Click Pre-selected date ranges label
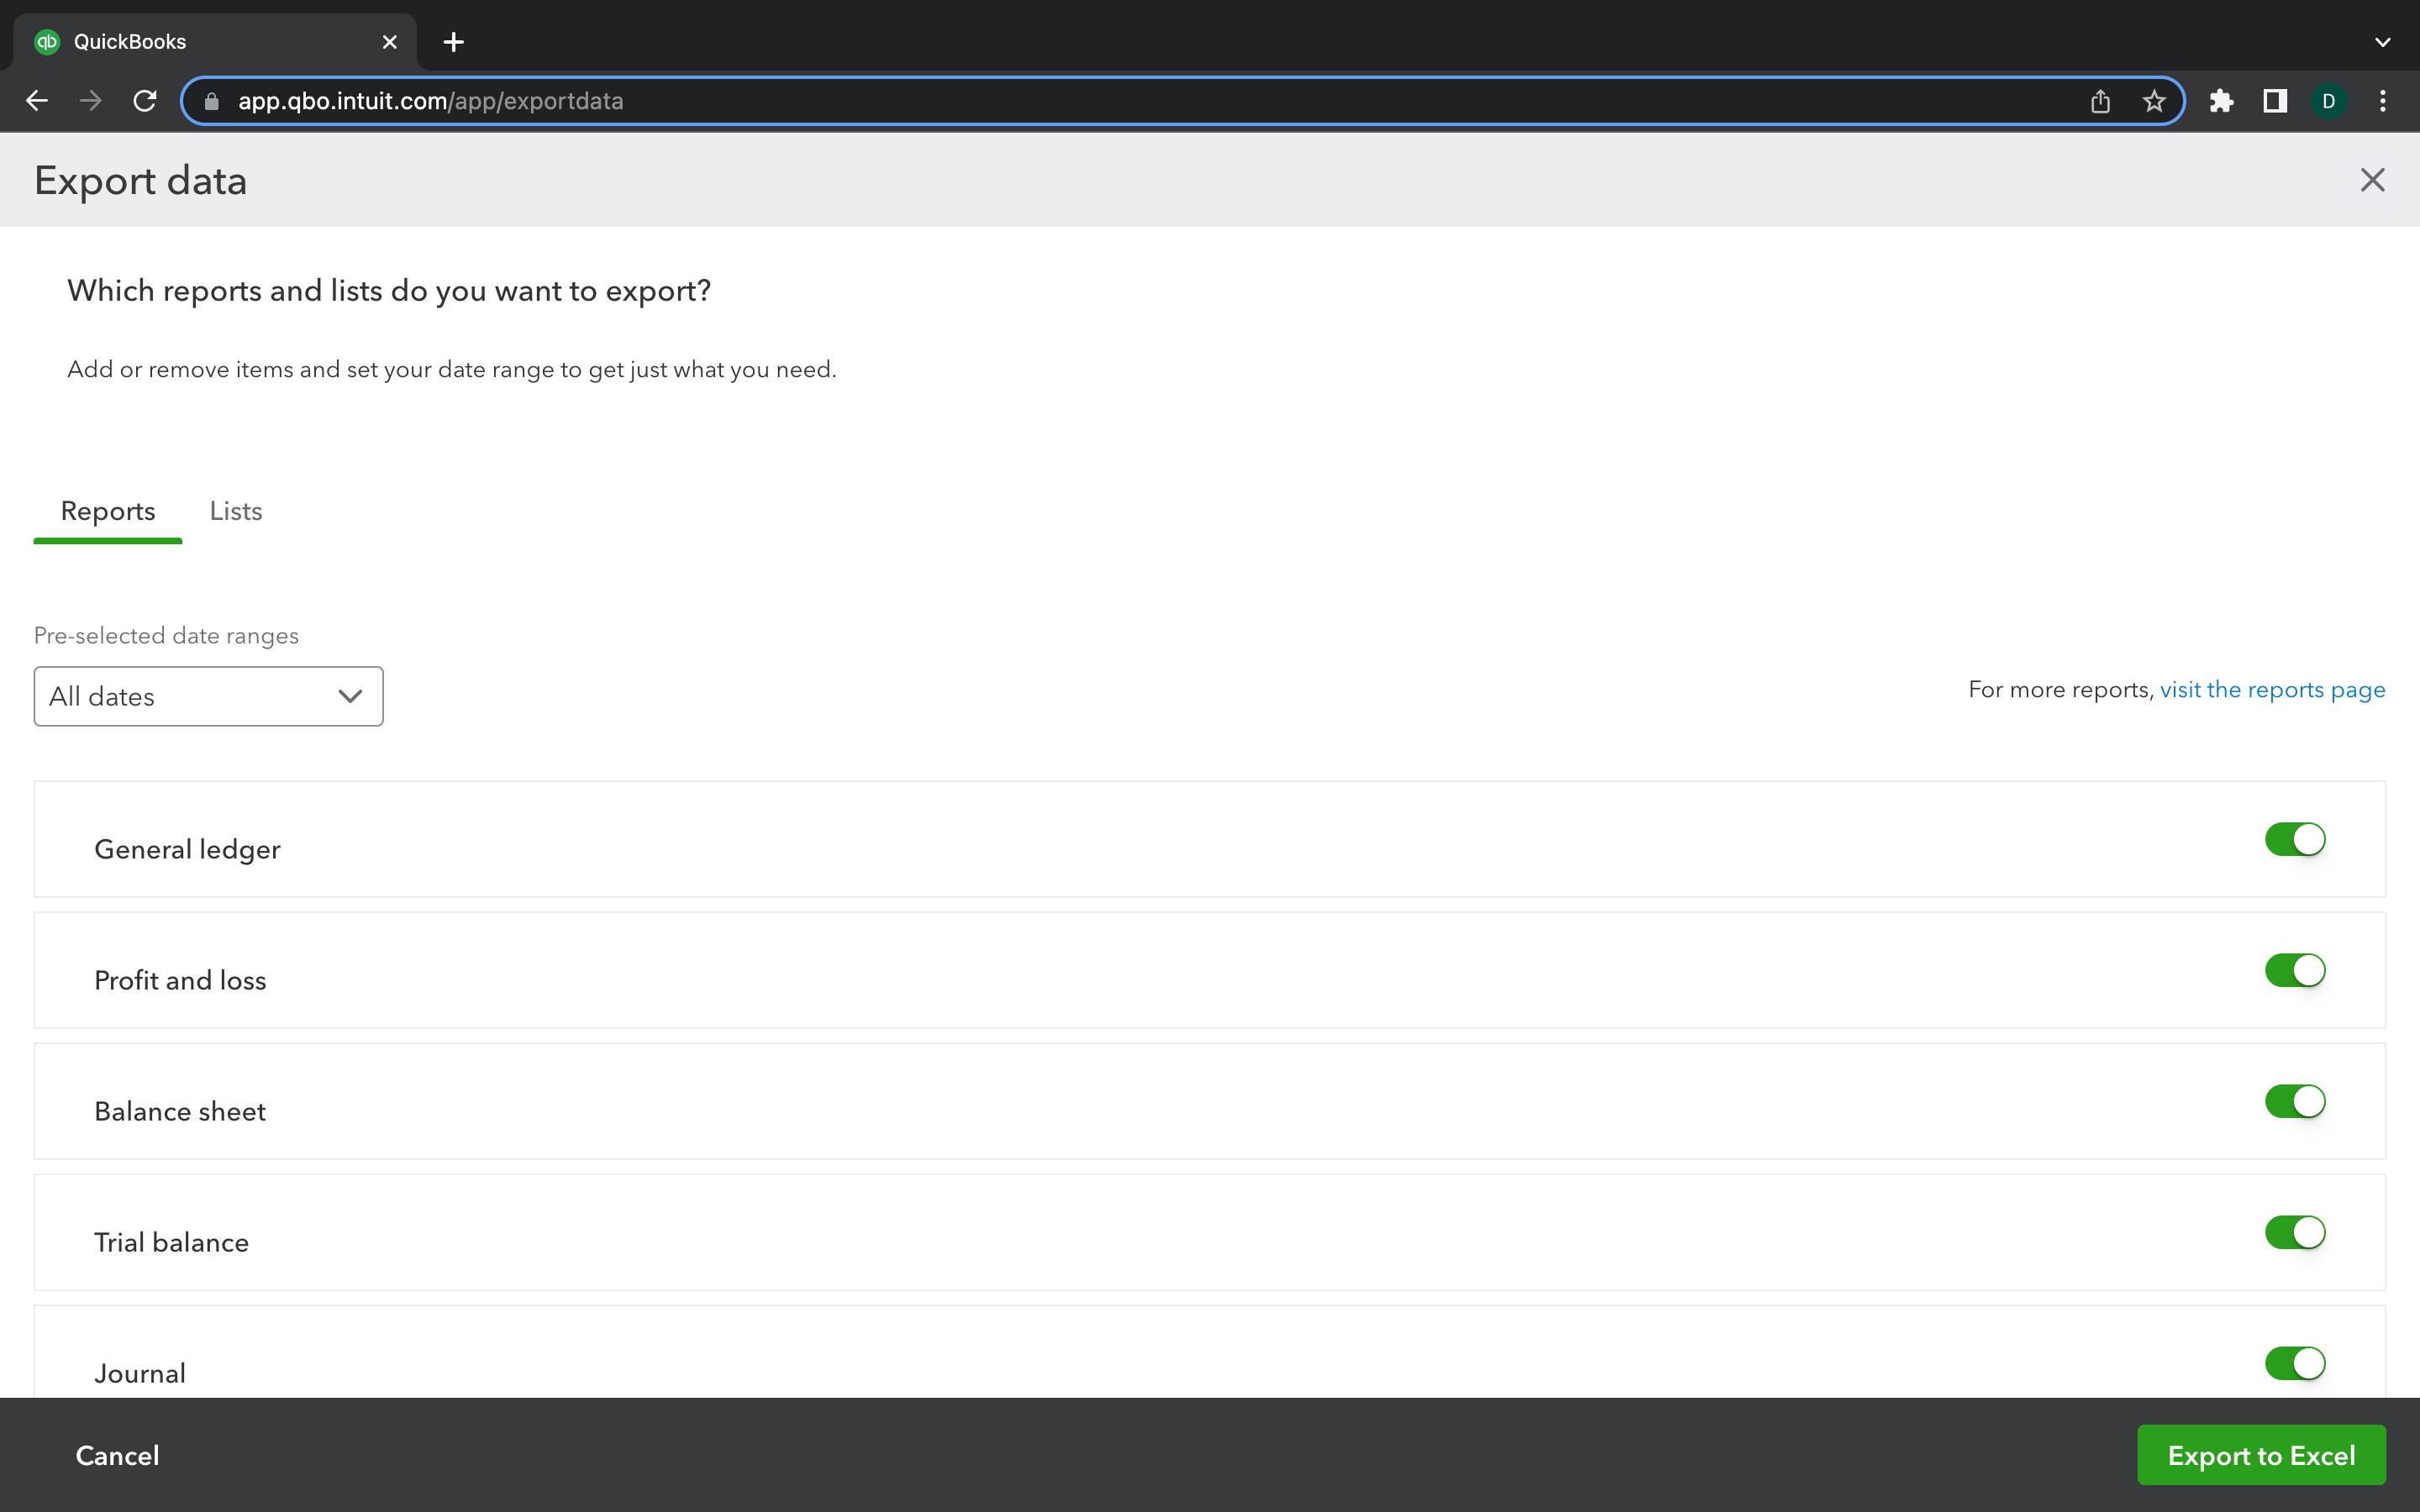This screenshot has height=1512, width=2420. pyautogui.click(x=166, y=636)
